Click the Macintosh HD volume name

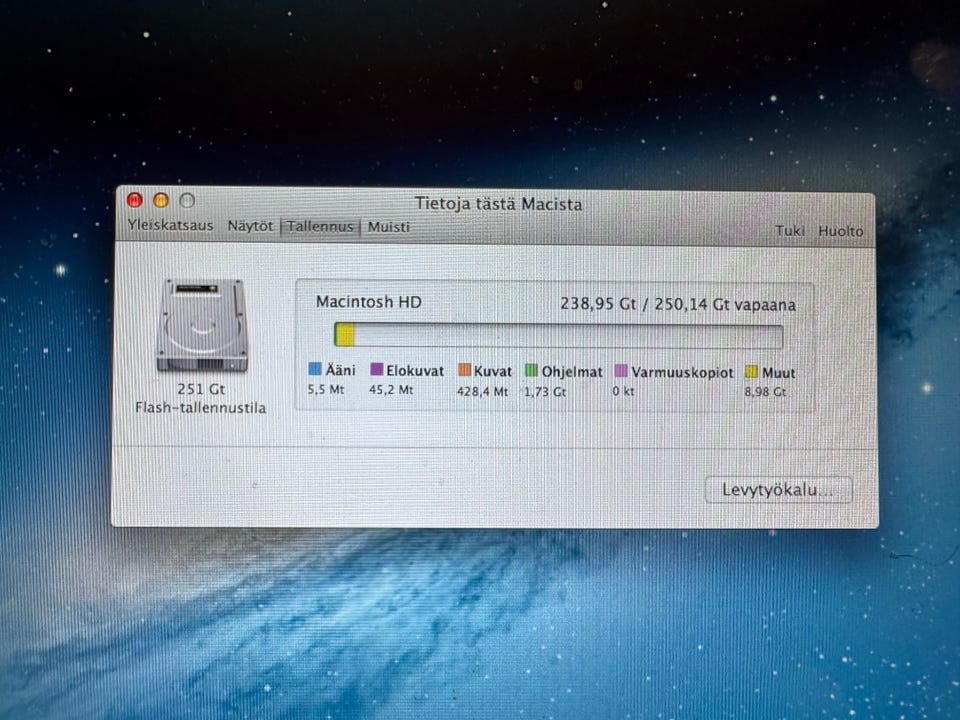tap(369, 302)
